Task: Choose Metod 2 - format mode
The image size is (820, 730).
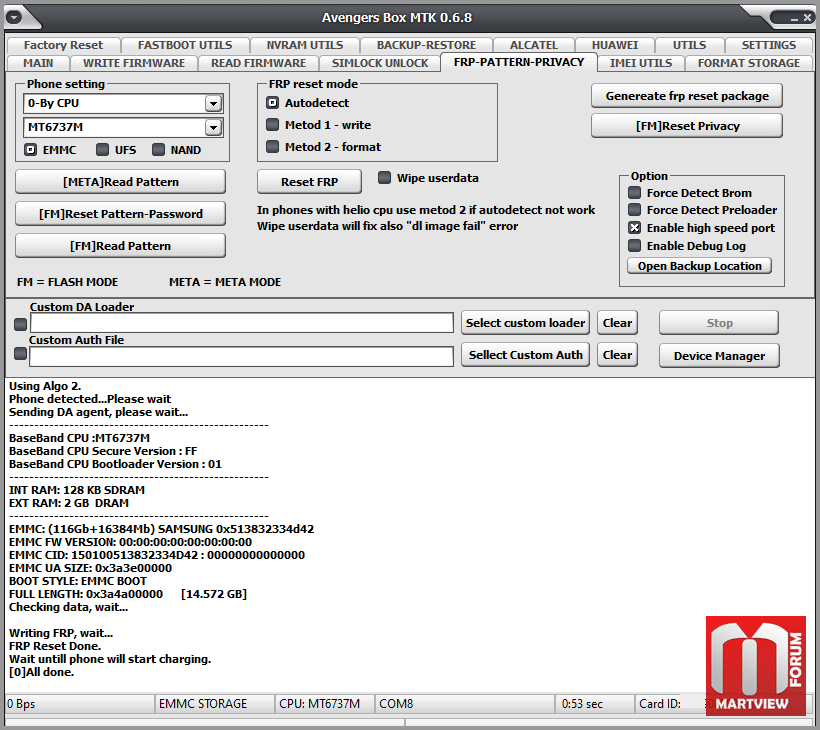Action: pos(272,146)
